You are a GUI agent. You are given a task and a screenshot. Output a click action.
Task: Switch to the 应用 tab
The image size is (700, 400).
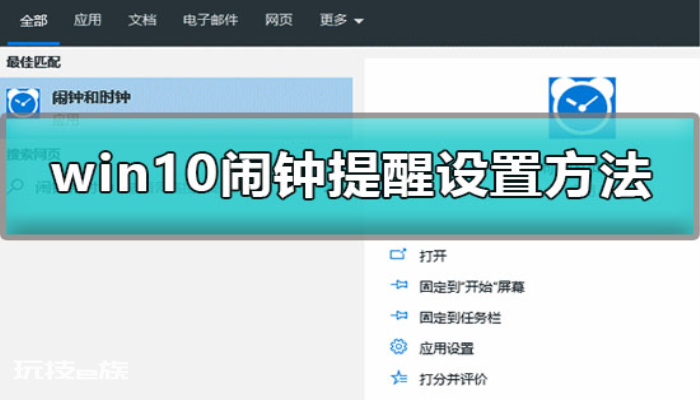pyautogui.click(x=88, y=20)
